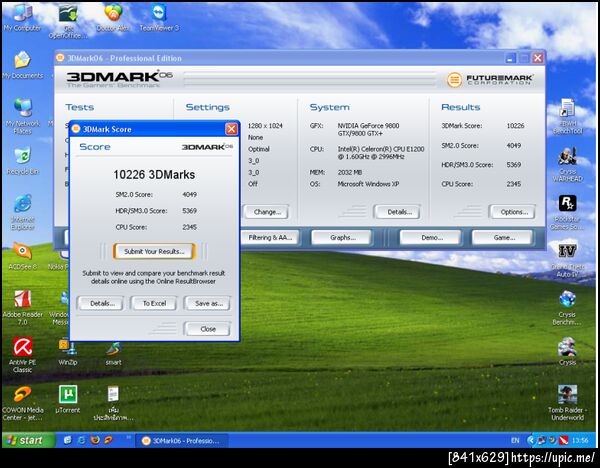Launch the Game button
Screen dimensions: 600x468
(503, 237)
